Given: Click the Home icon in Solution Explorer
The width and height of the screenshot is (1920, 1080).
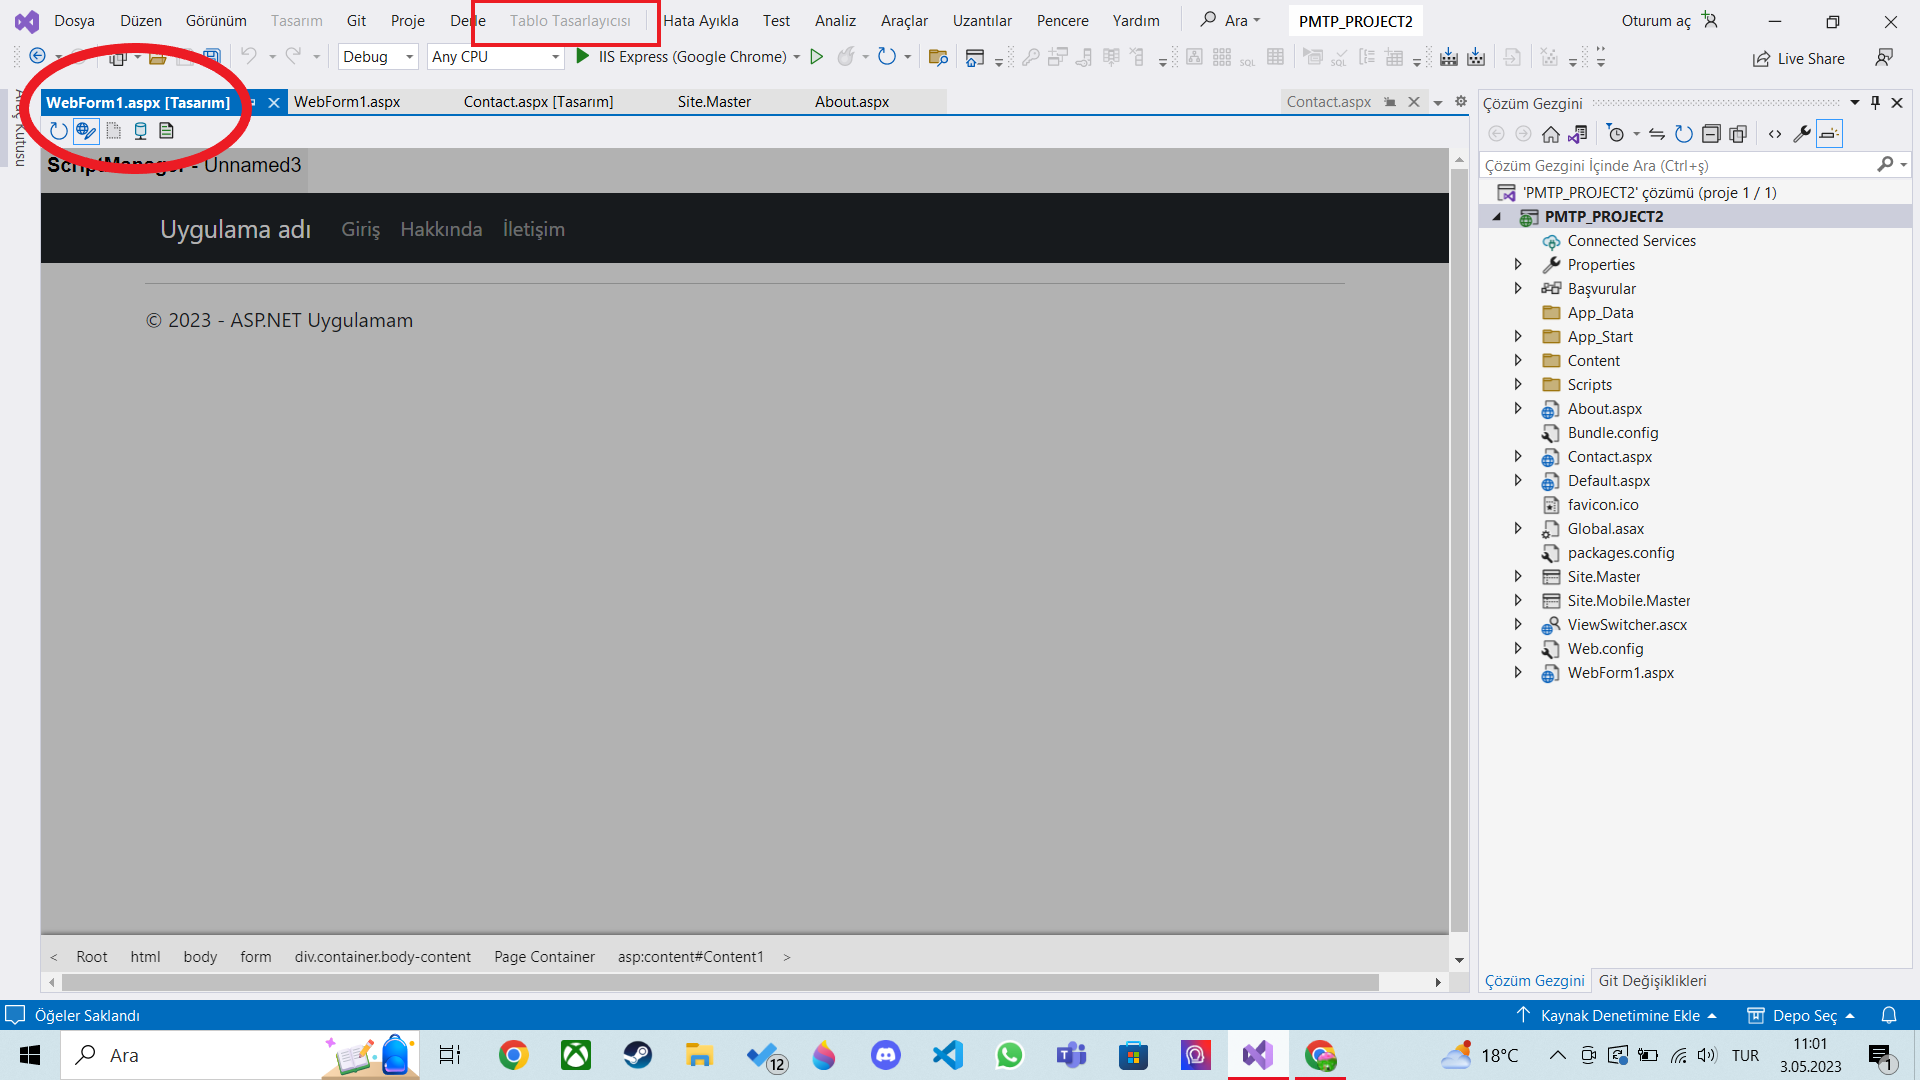Looking at the screenshot, I should [x=1550, y=134].
